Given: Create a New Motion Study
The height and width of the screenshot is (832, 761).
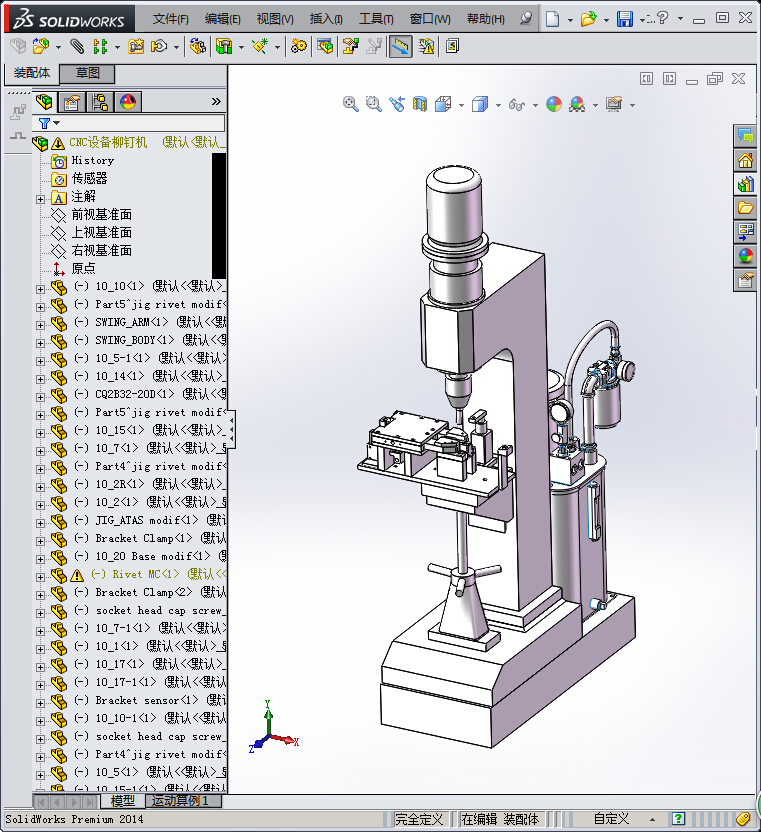Looking at the screenshot, I should [x=299, y=47].
